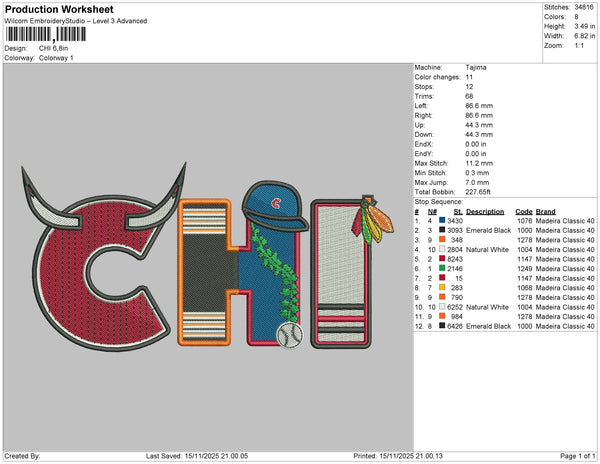
Task: Pick the yellow swatch in the 283 row
Action: click(x=442, y=288)
